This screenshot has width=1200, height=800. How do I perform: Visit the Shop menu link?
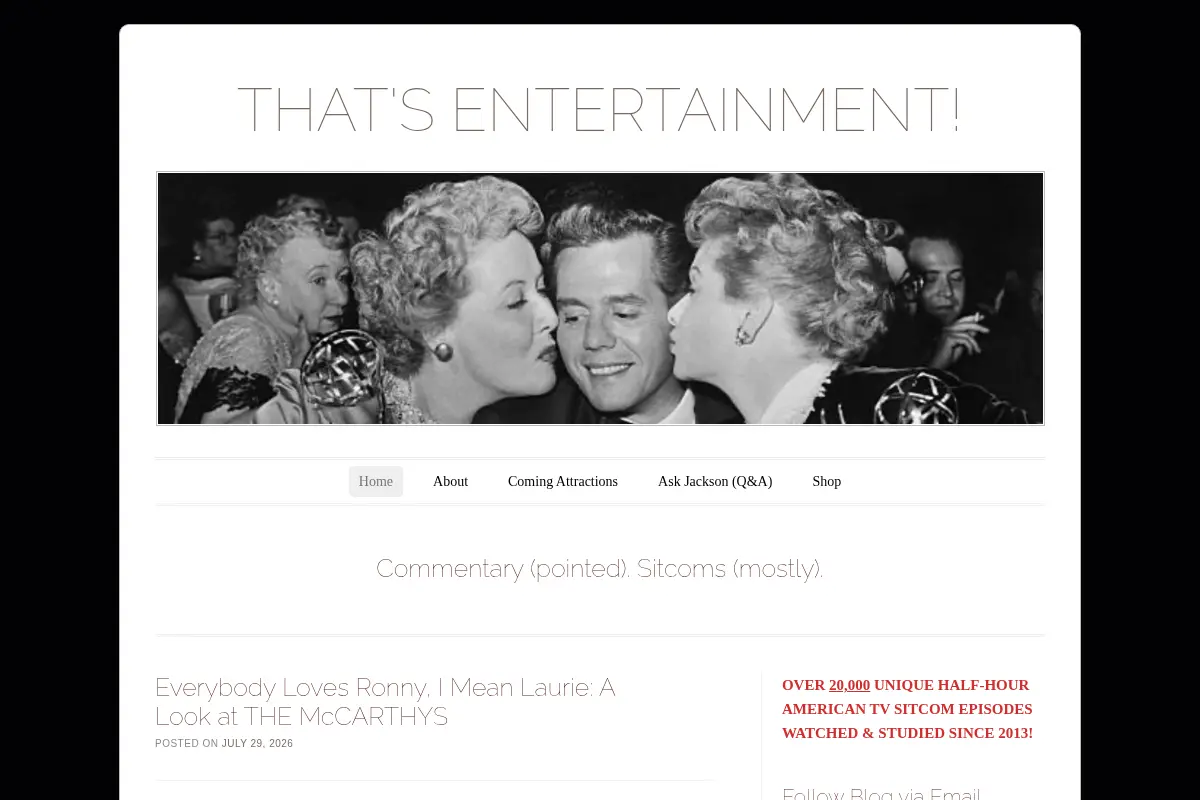(827, 481)
